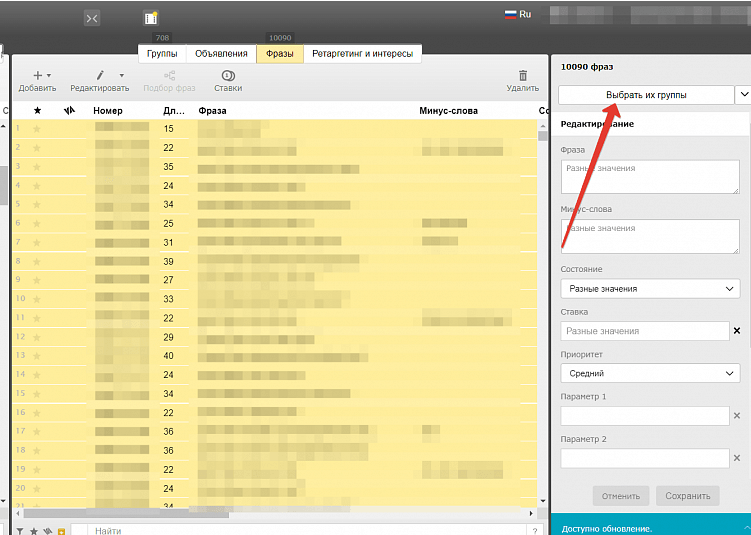This screenshot has width=751, height=535.
Task: Open the Приоритет dropdown showing Средний
Action: [x=650, y=373]
